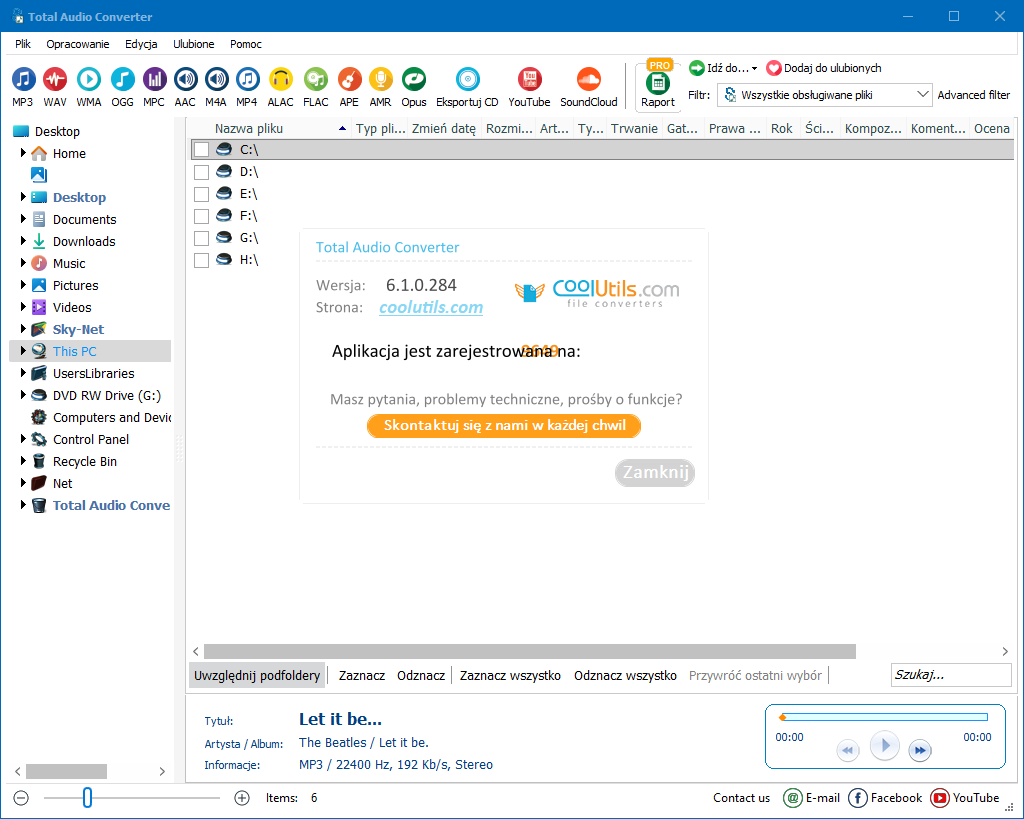Open the Edycja menu
This screenshot has height=819, width=1024.
coord(141,44)
